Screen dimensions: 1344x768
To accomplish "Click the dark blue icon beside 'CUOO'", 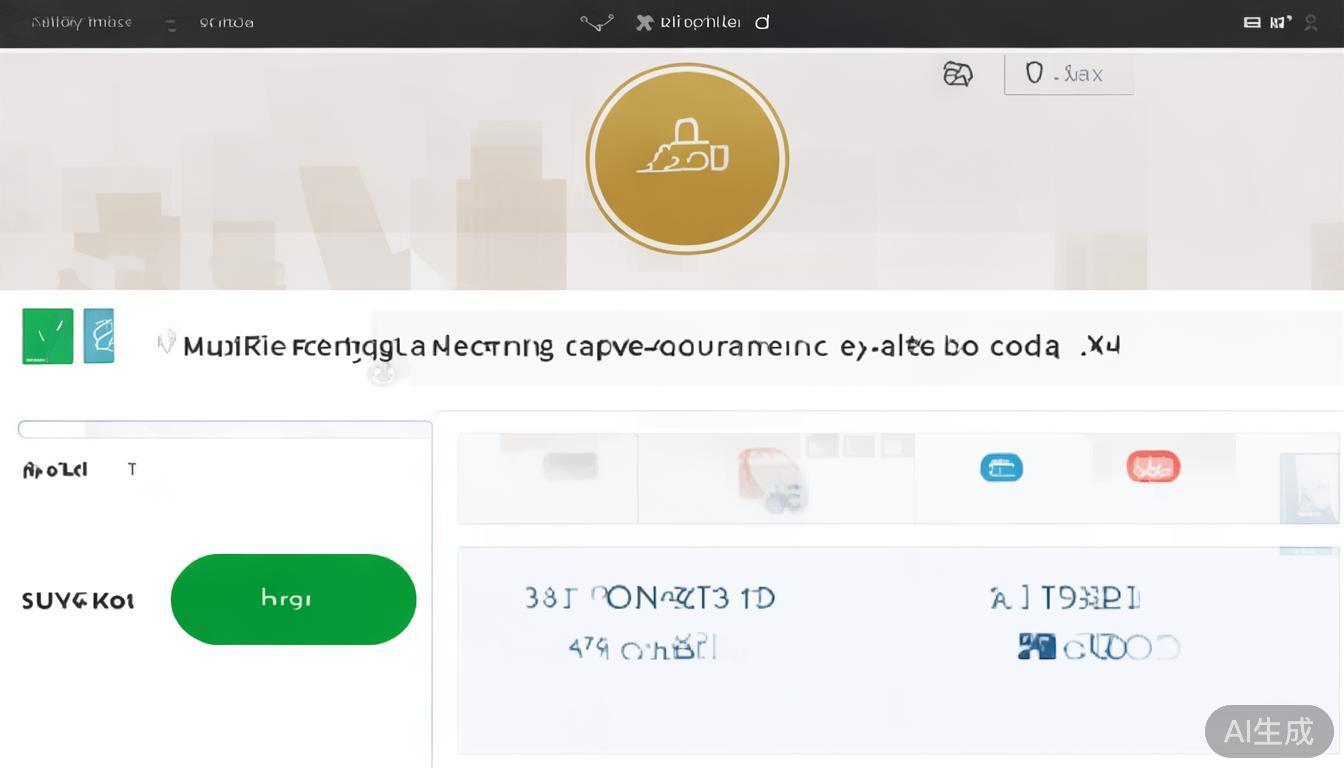I will [1036, 647].
